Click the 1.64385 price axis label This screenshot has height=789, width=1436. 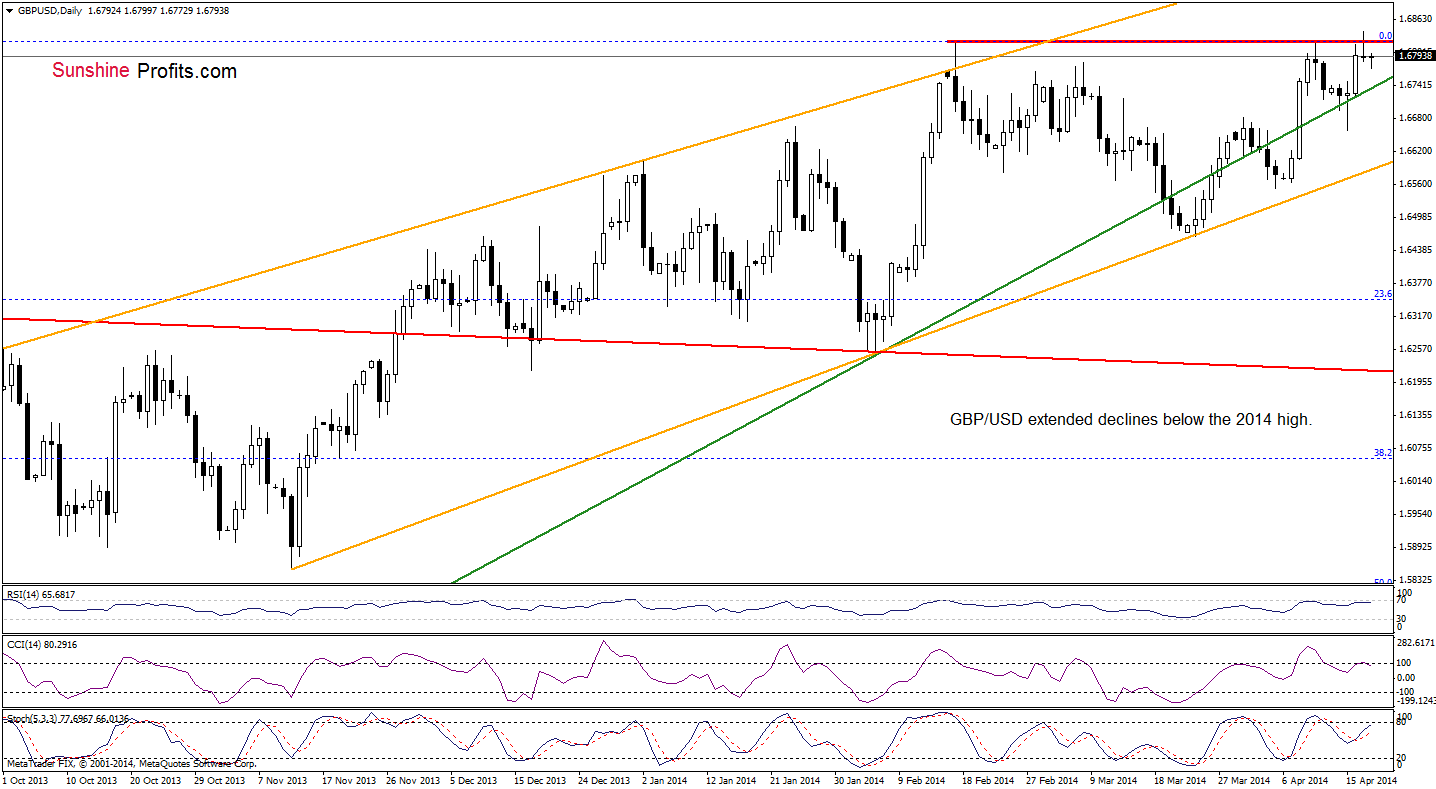point(1416,250)
